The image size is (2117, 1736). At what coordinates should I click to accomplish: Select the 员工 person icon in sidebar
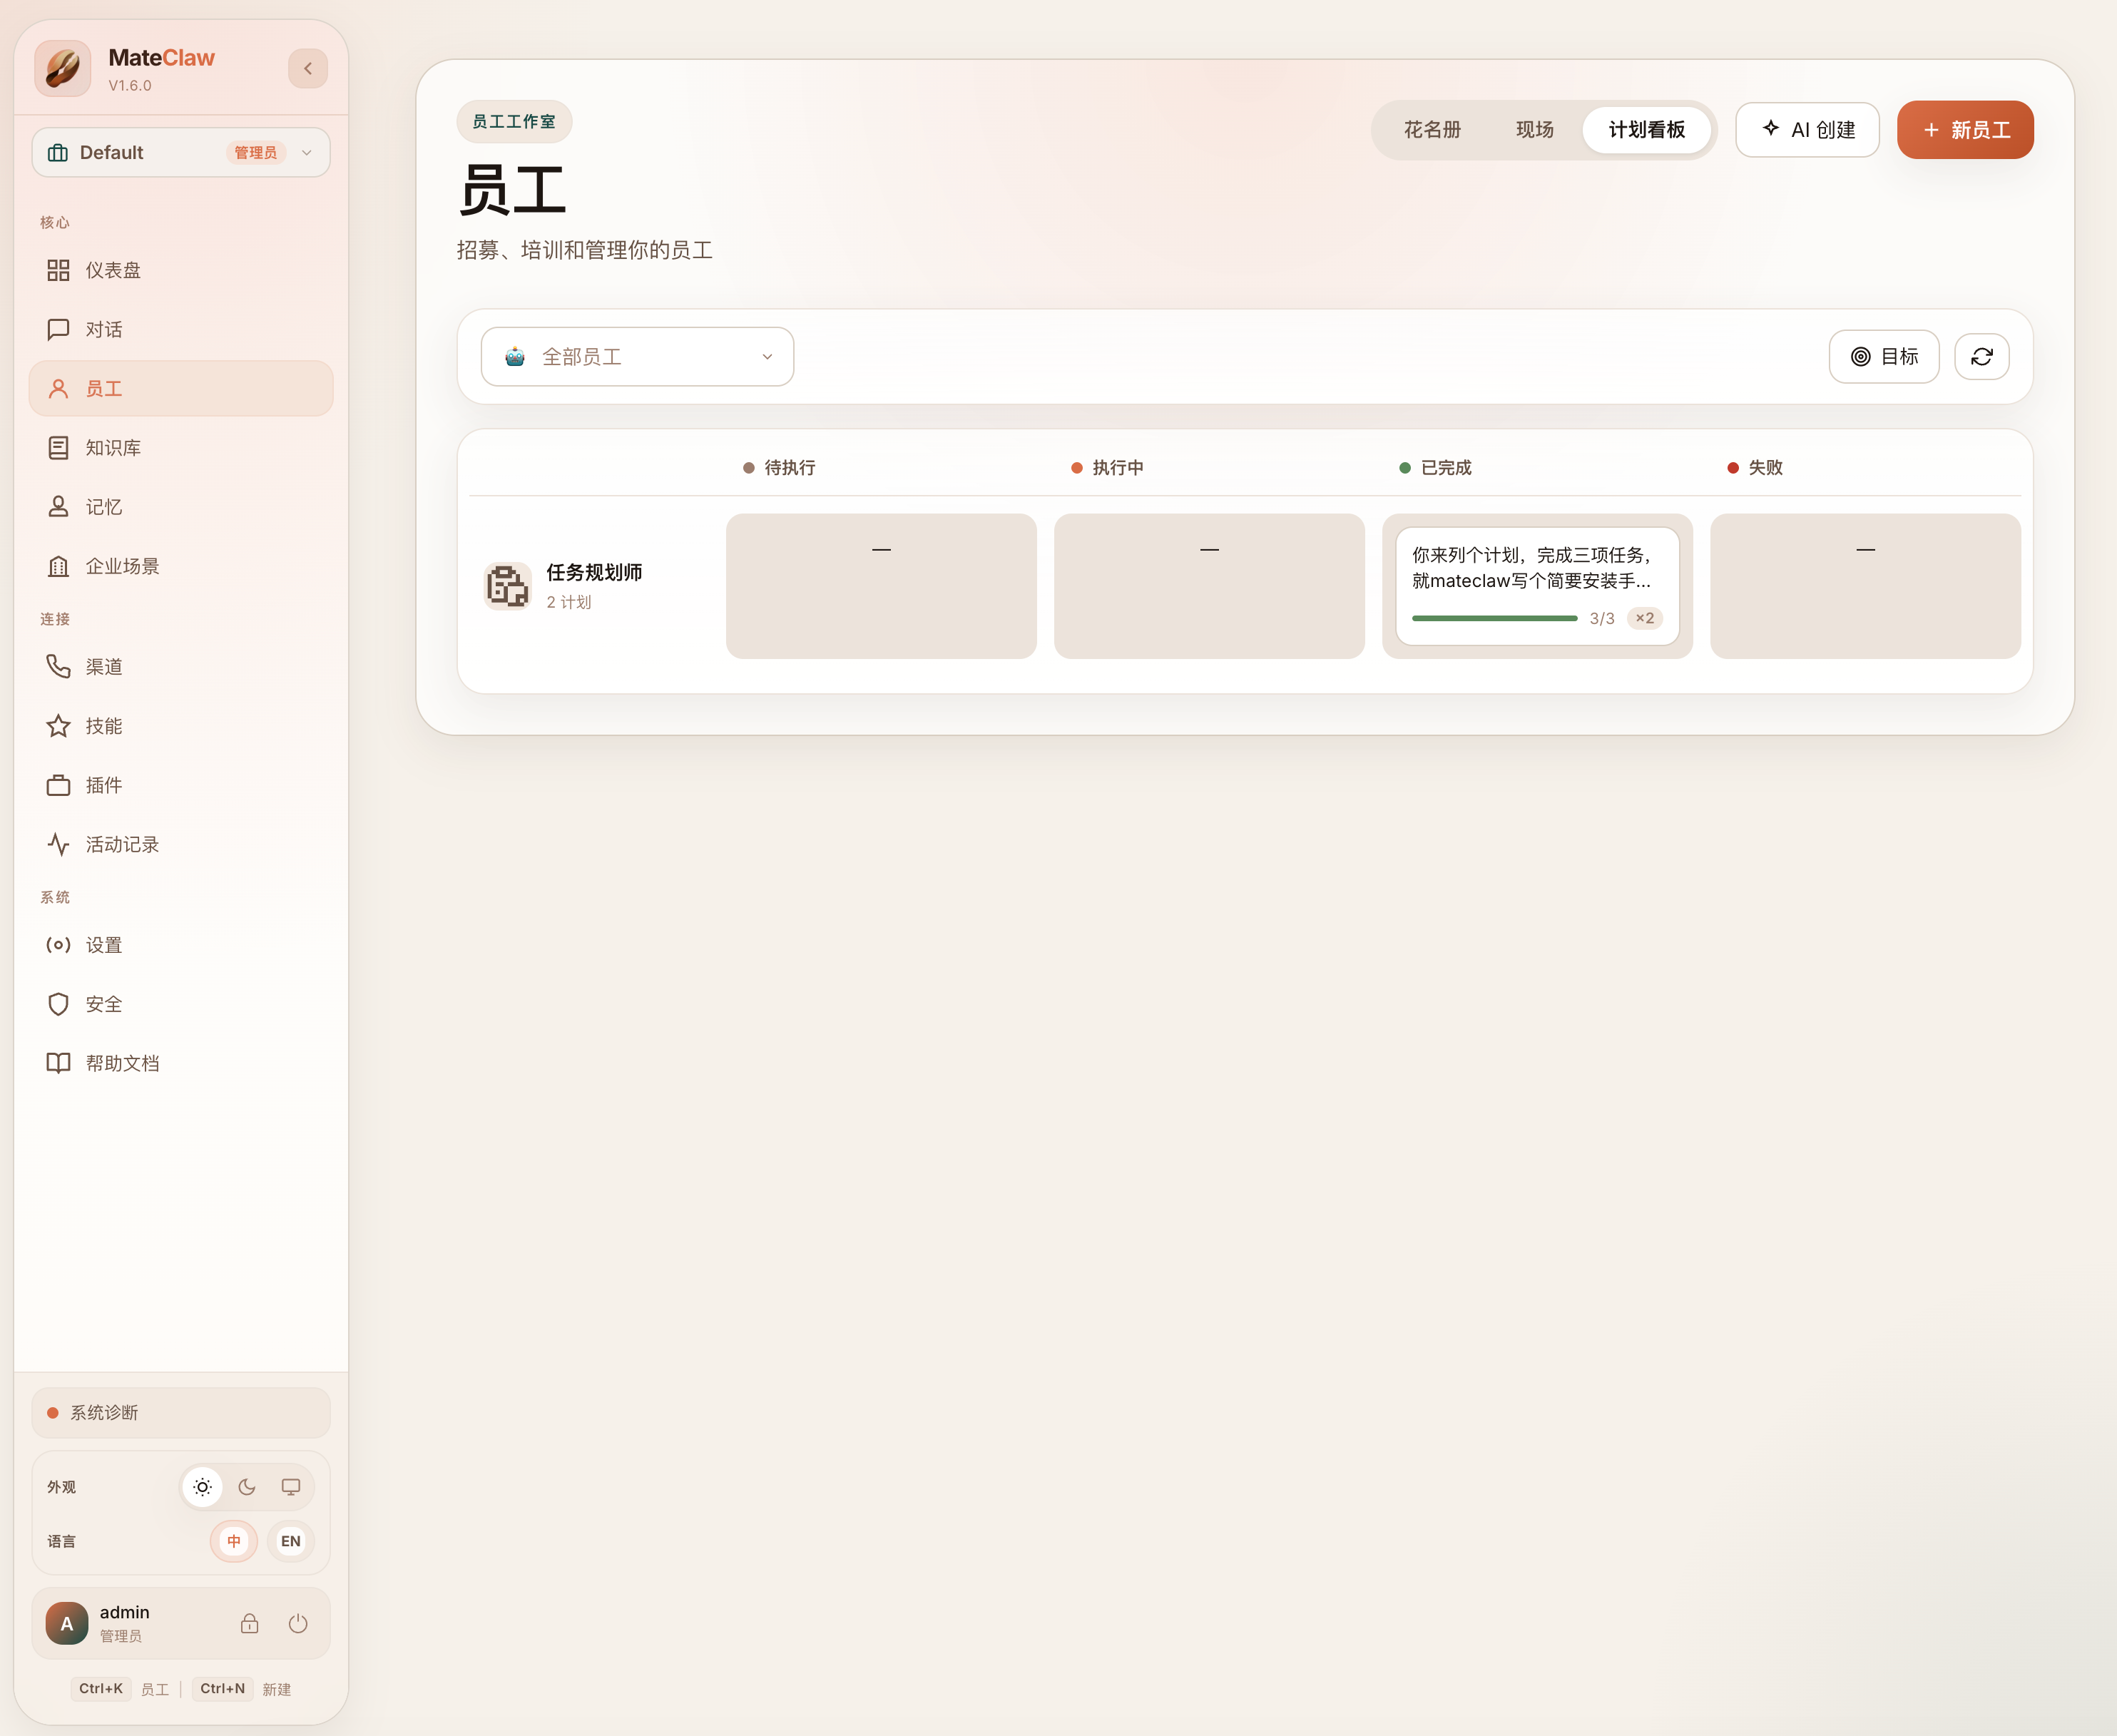(x=58, y=389)
